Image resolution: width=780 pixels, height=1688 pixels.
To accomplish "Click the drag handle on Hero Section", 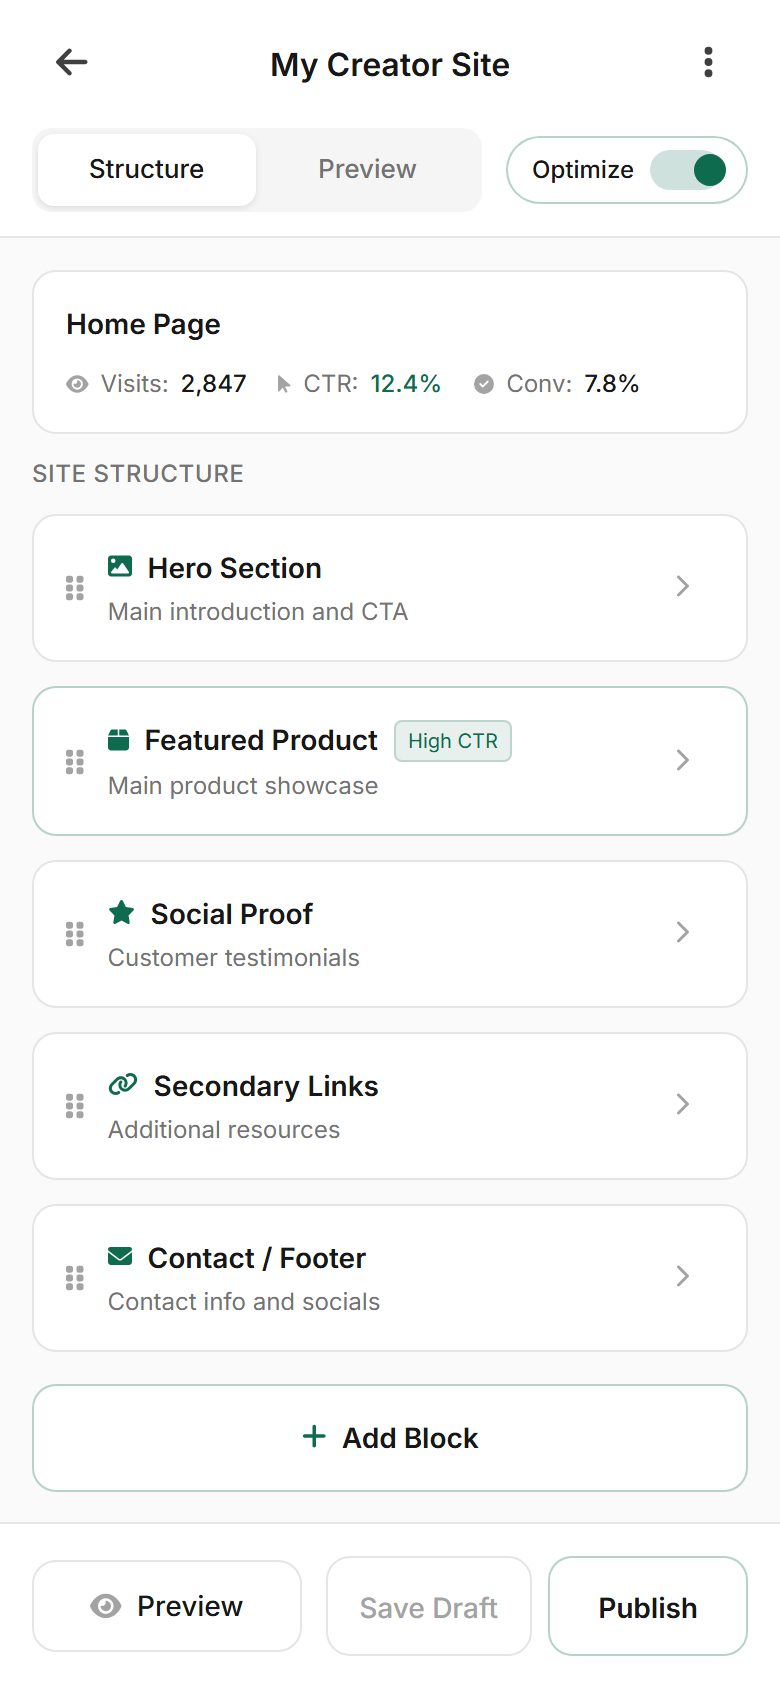I will point(73,588).
